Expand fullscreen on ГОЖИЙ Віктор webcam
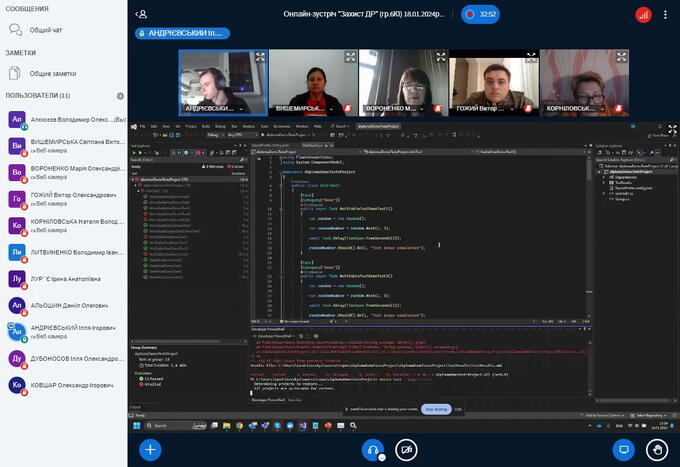This screenshot has height=467, width=680. pyautogui.click(x=529, y=57)
